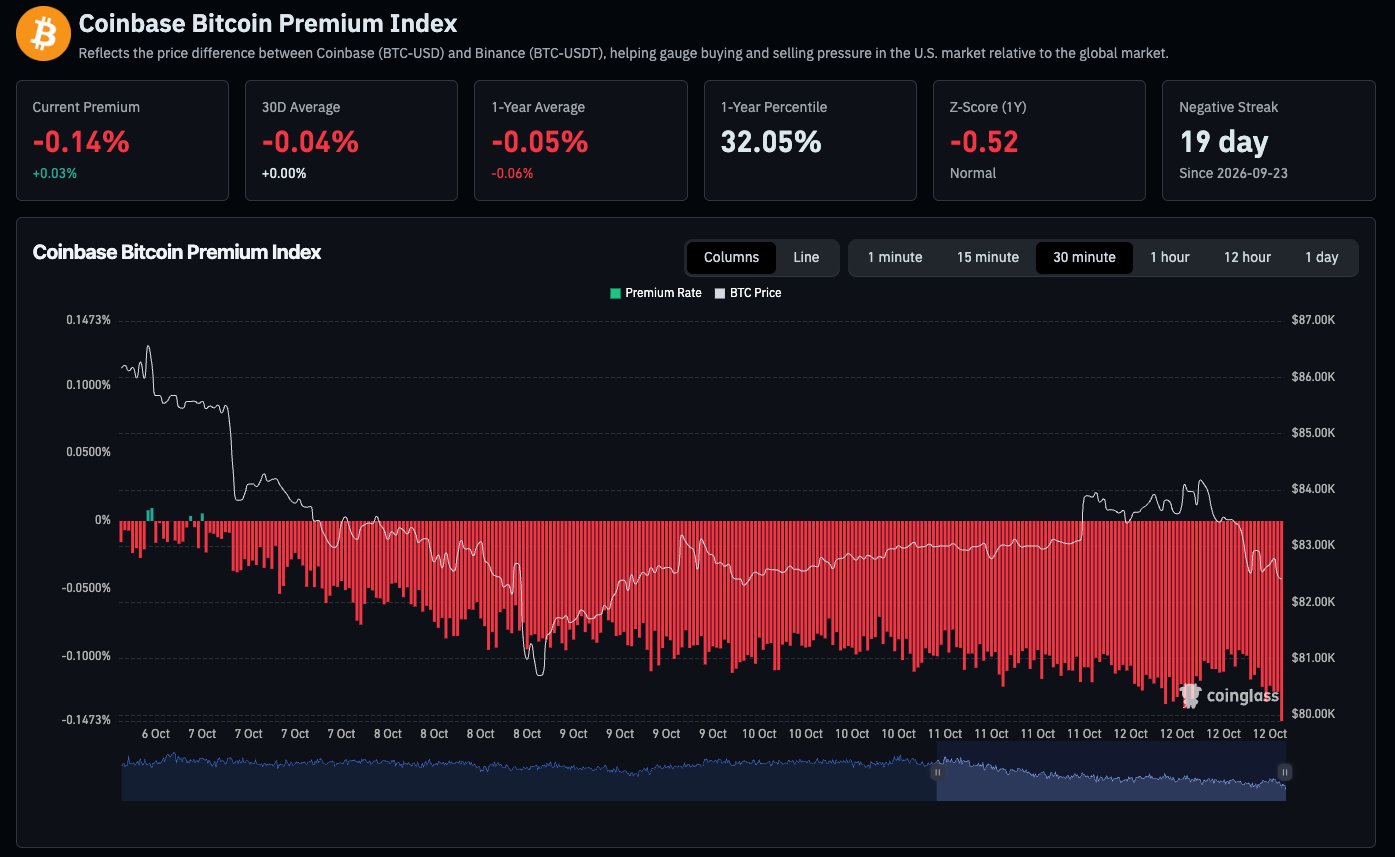Select the 12 hour interval
Image resolution: width=1395 pixels, height=857 pixels.
point(1248,257)
